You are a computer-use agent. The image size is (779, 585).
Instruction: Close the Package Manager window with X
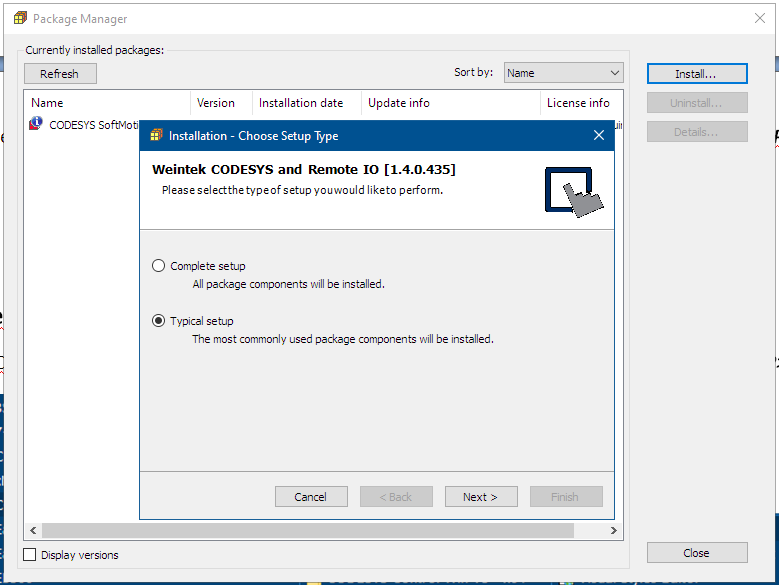coord(760,18)
